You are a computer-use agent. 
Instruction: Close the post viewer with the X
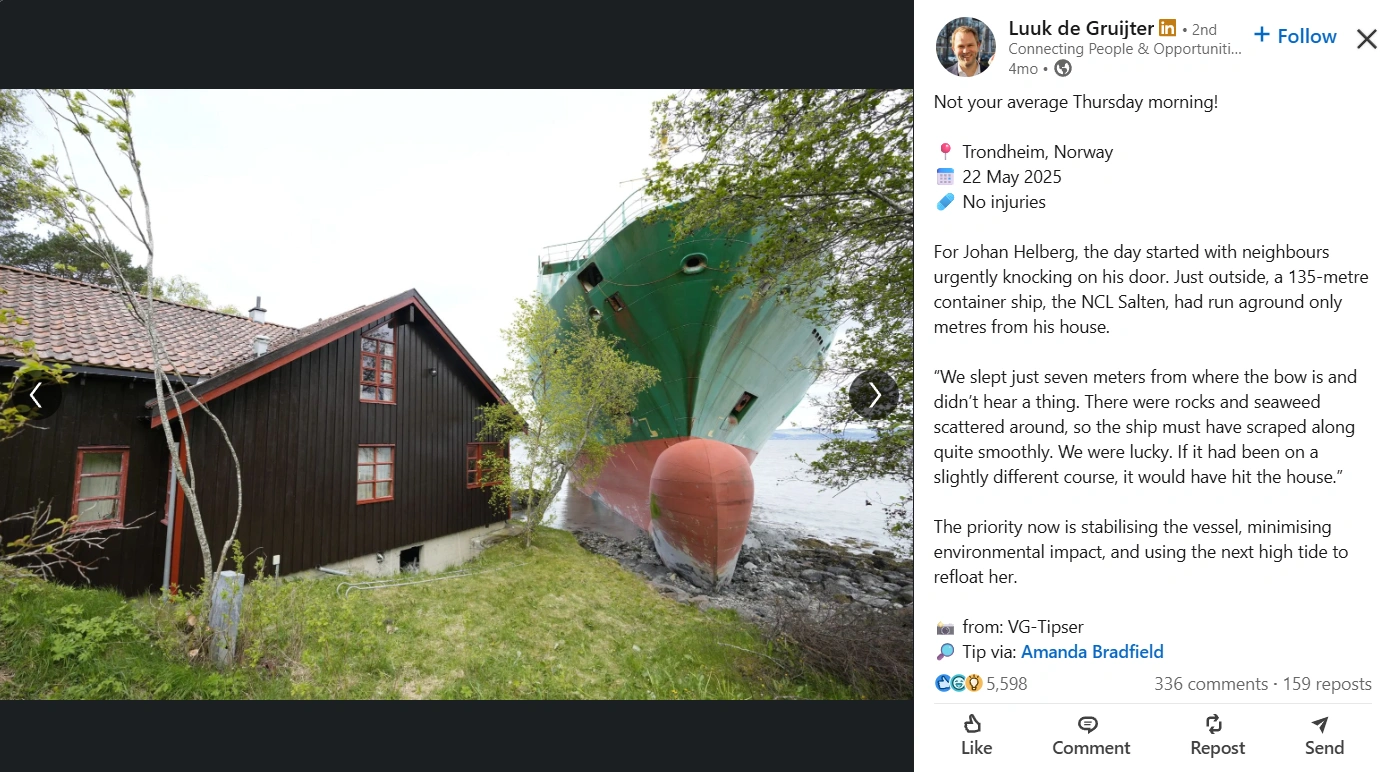(x=1366, y=39)
